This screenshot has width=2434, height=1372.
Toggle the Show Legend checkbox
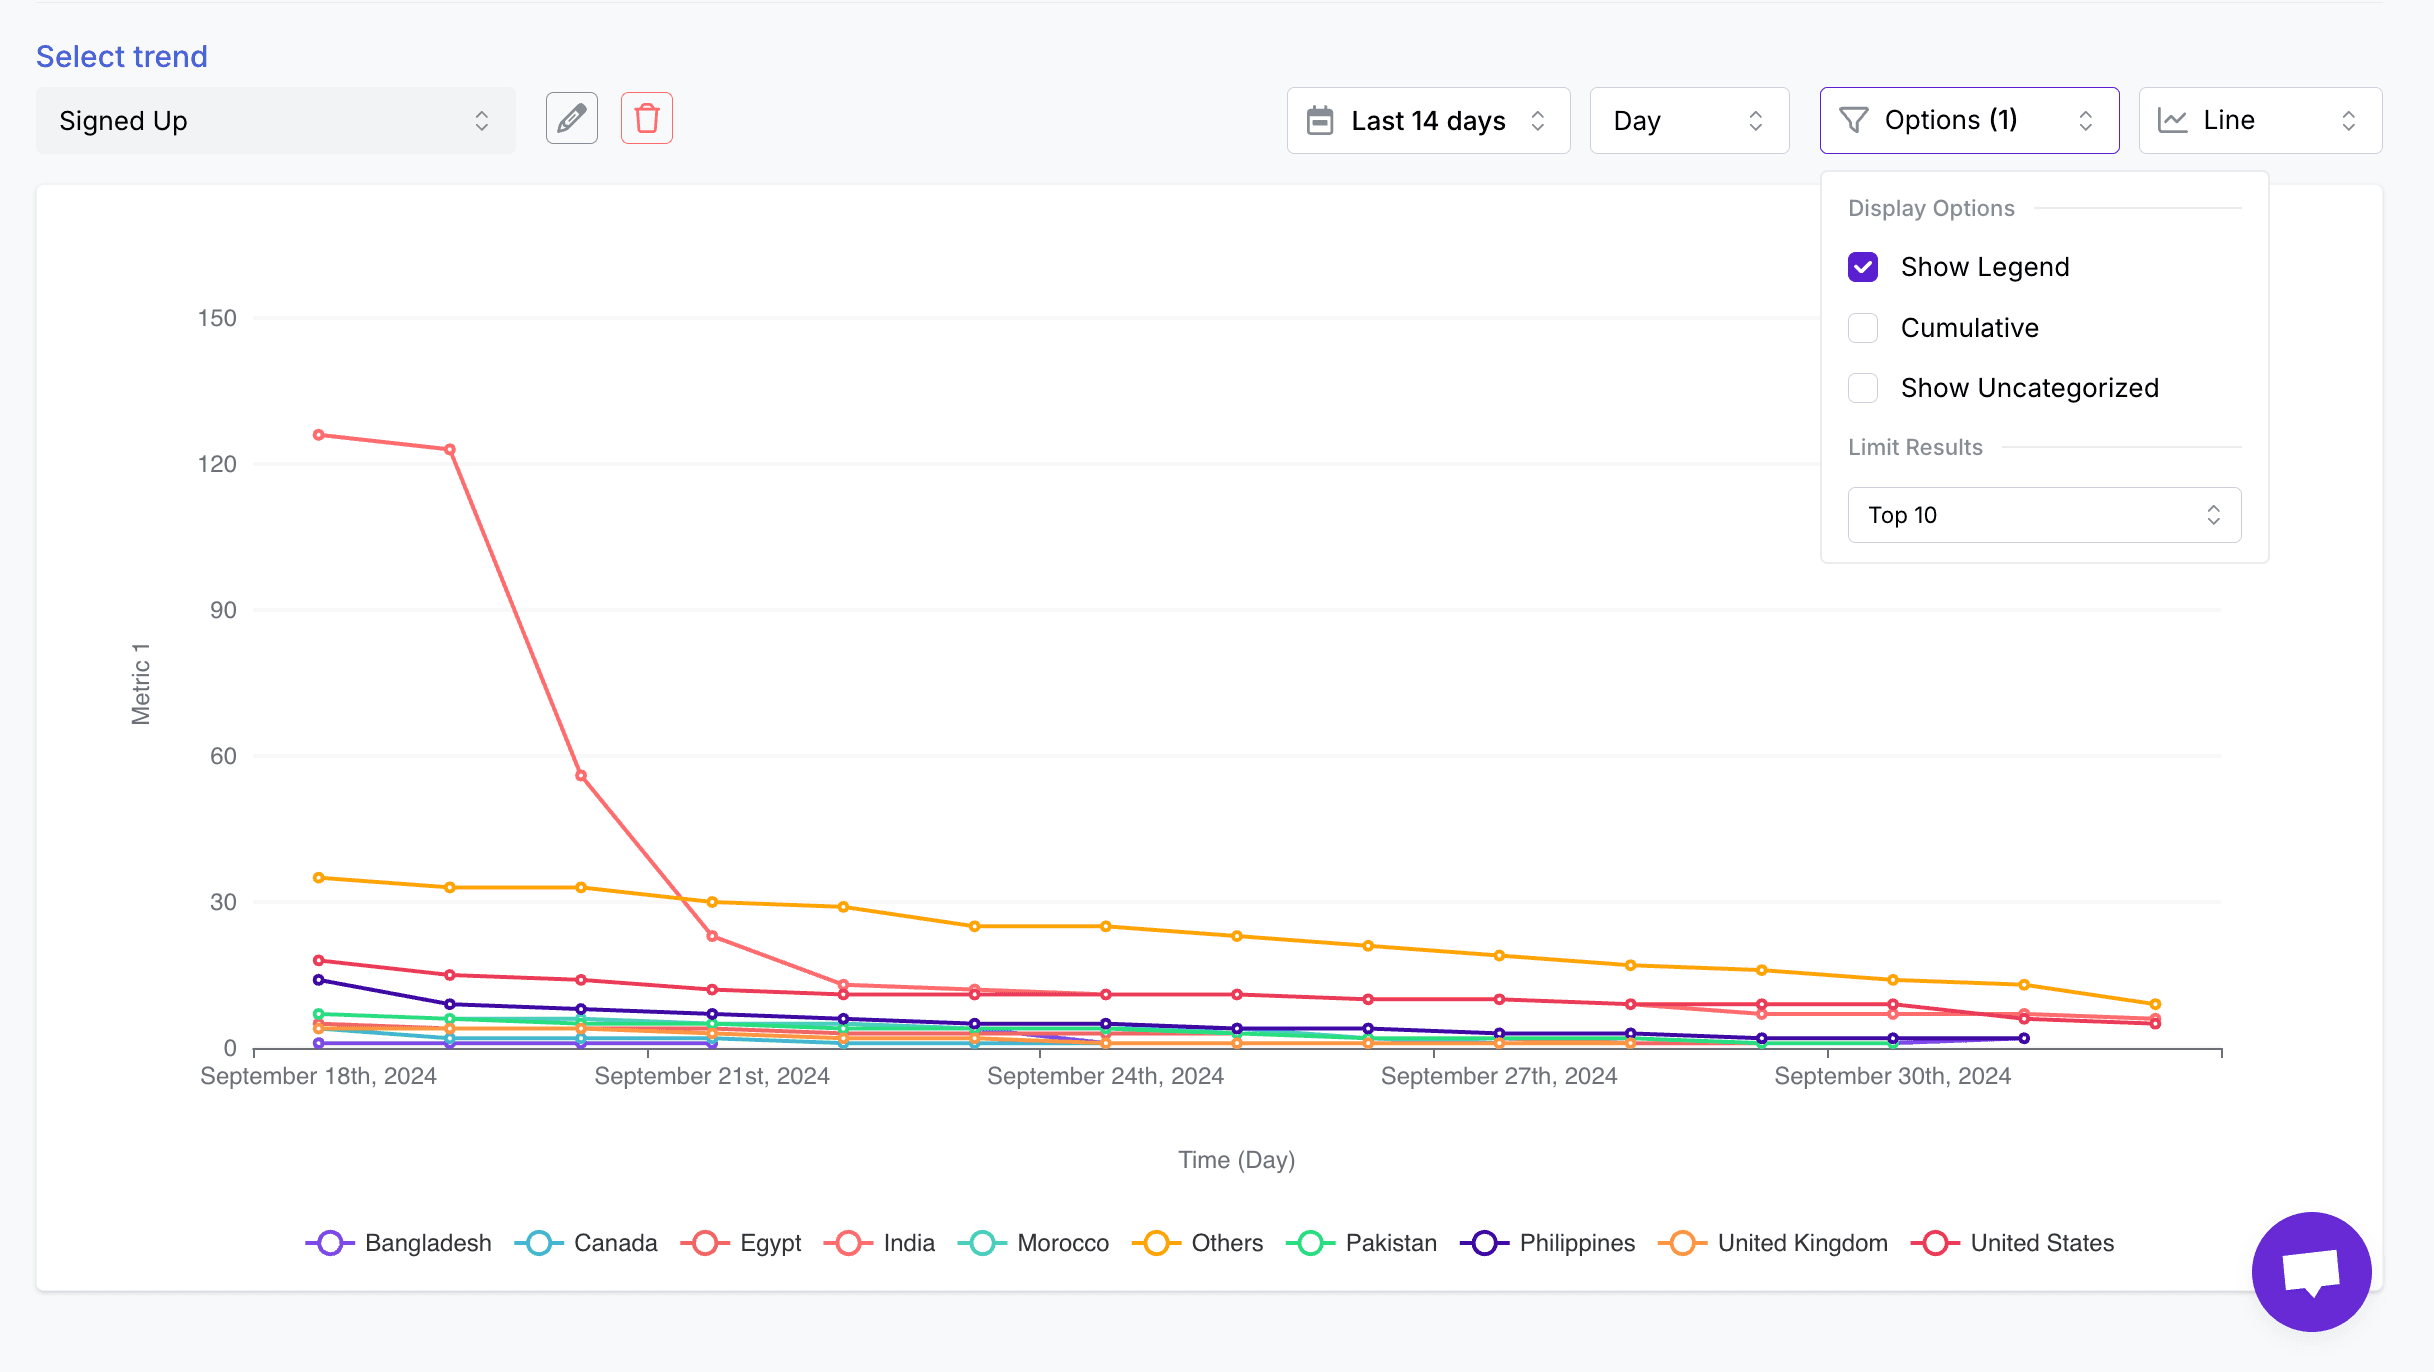[x=1863, y=267]
